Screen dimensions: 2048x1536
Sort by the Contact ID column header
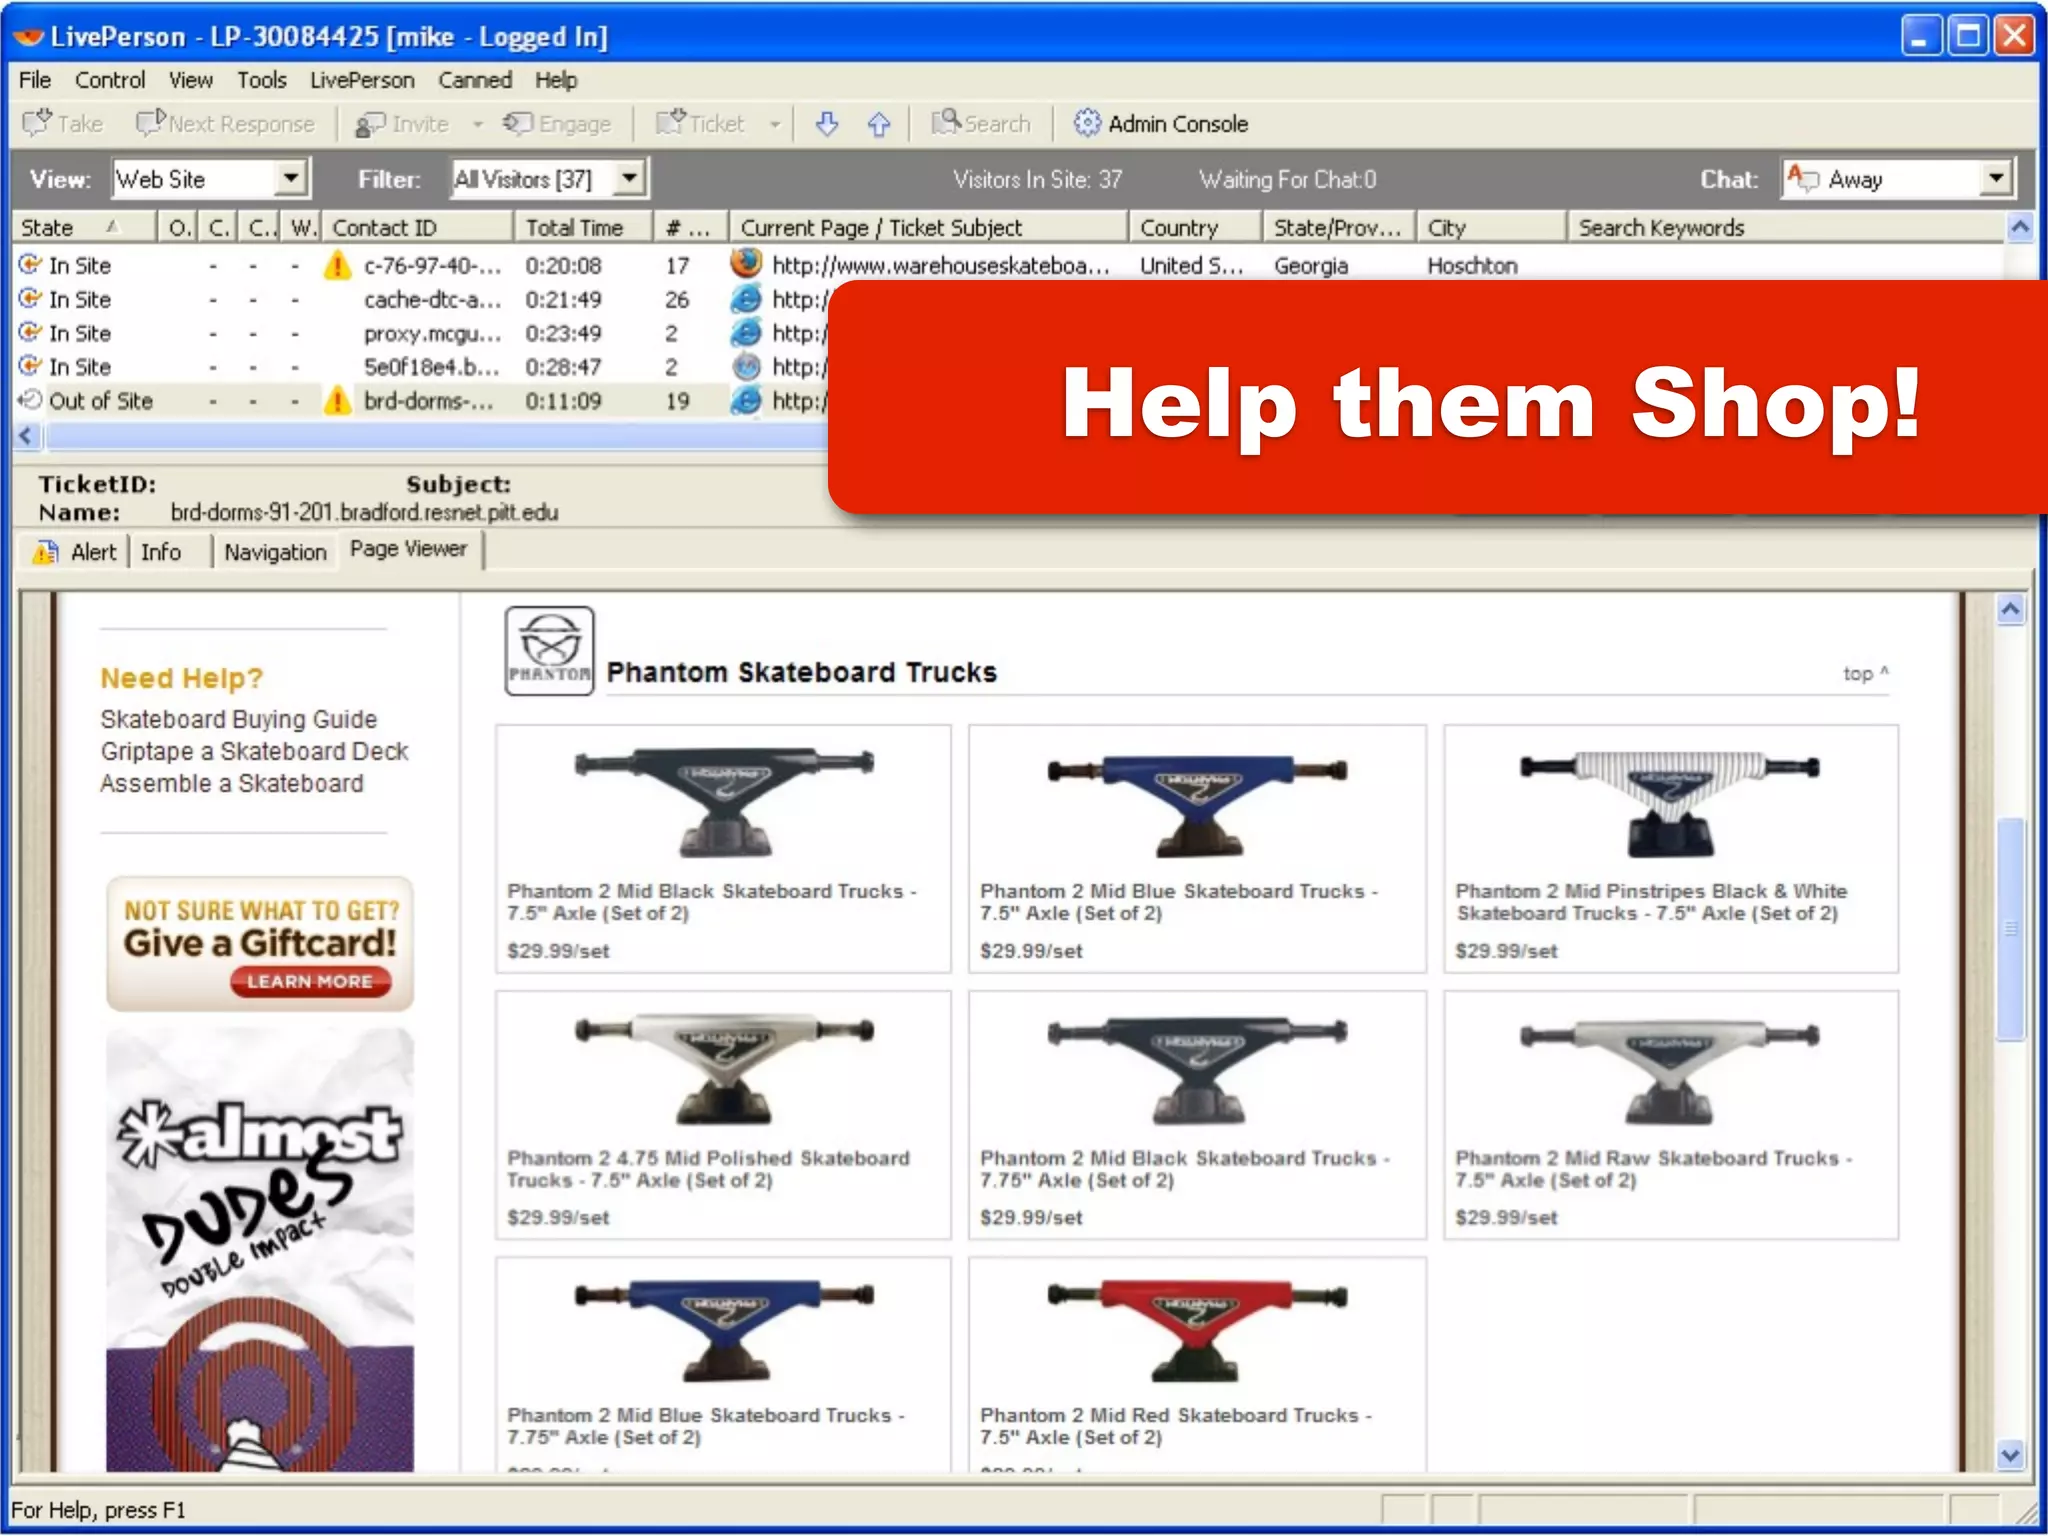pos(418,227)
